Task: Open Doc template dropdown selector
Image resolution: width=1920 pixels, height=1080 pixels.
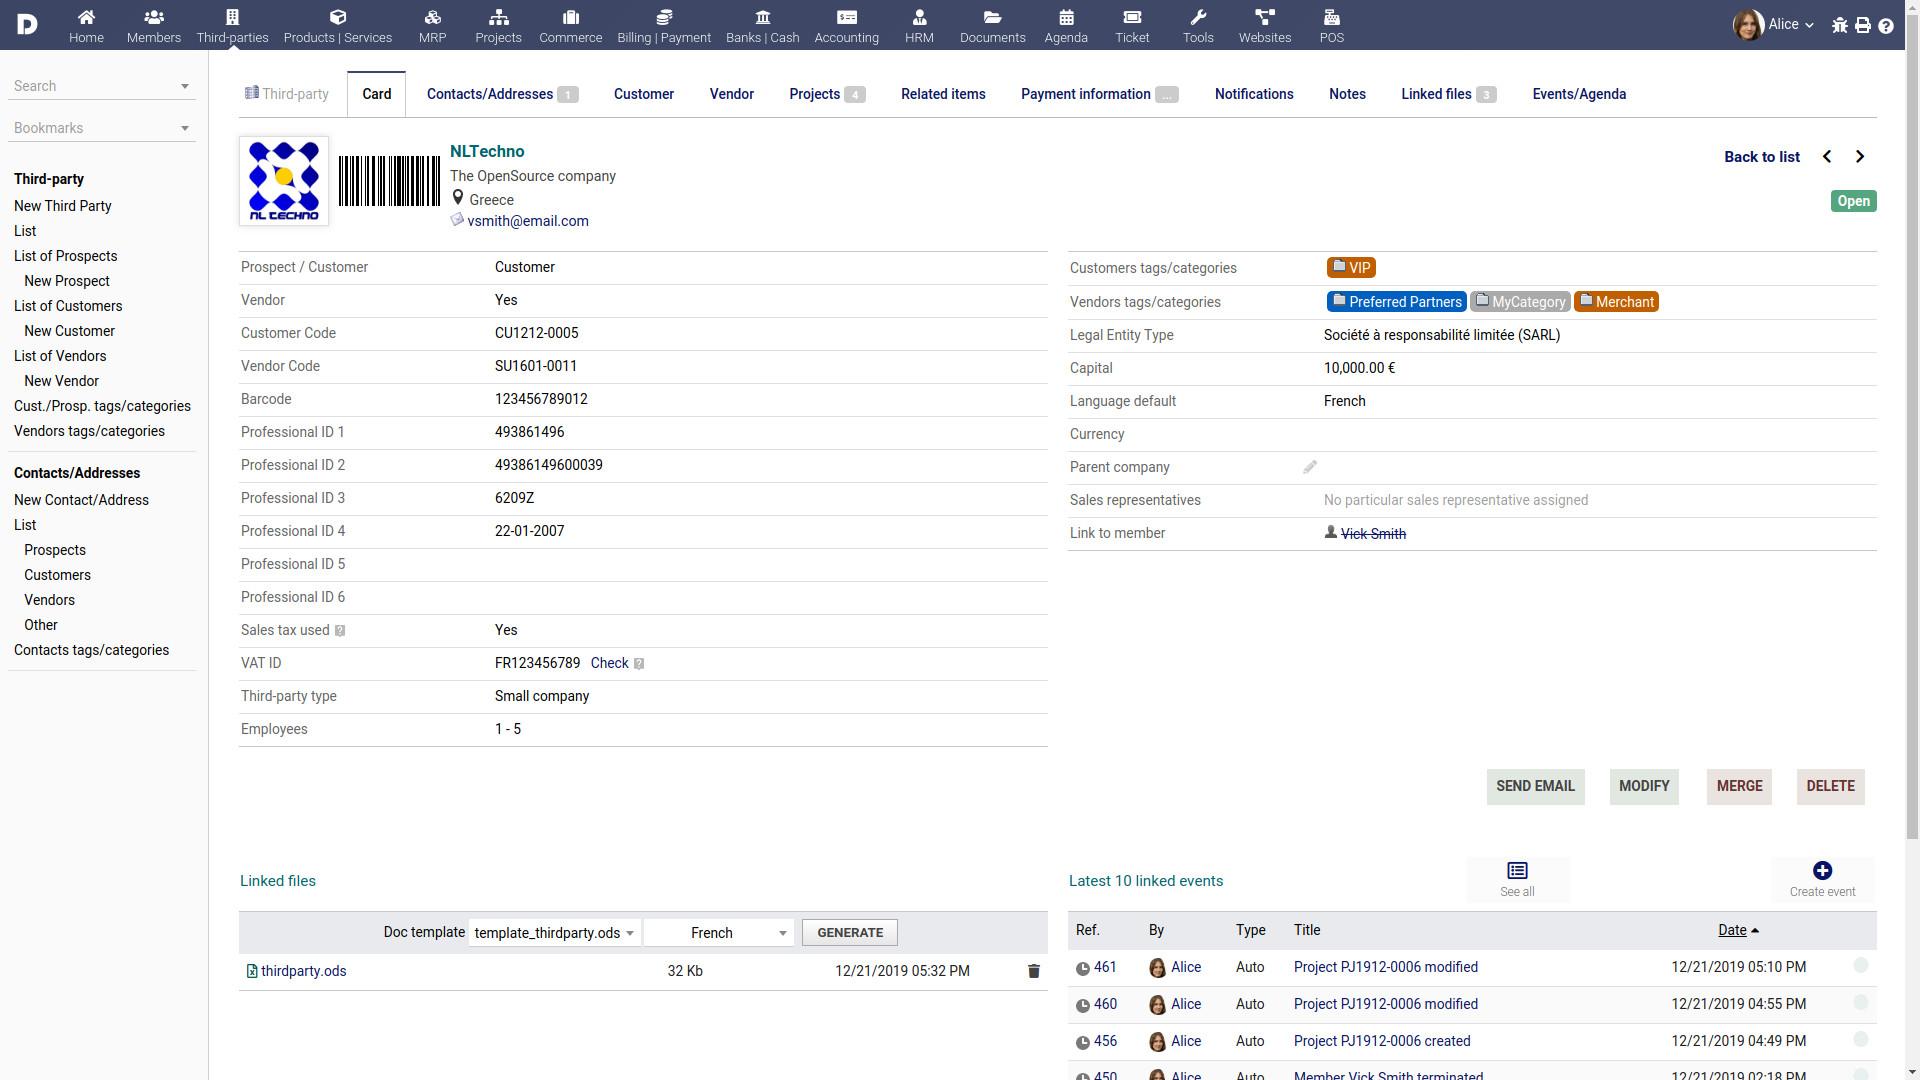Action: click(x=553, y=932)
